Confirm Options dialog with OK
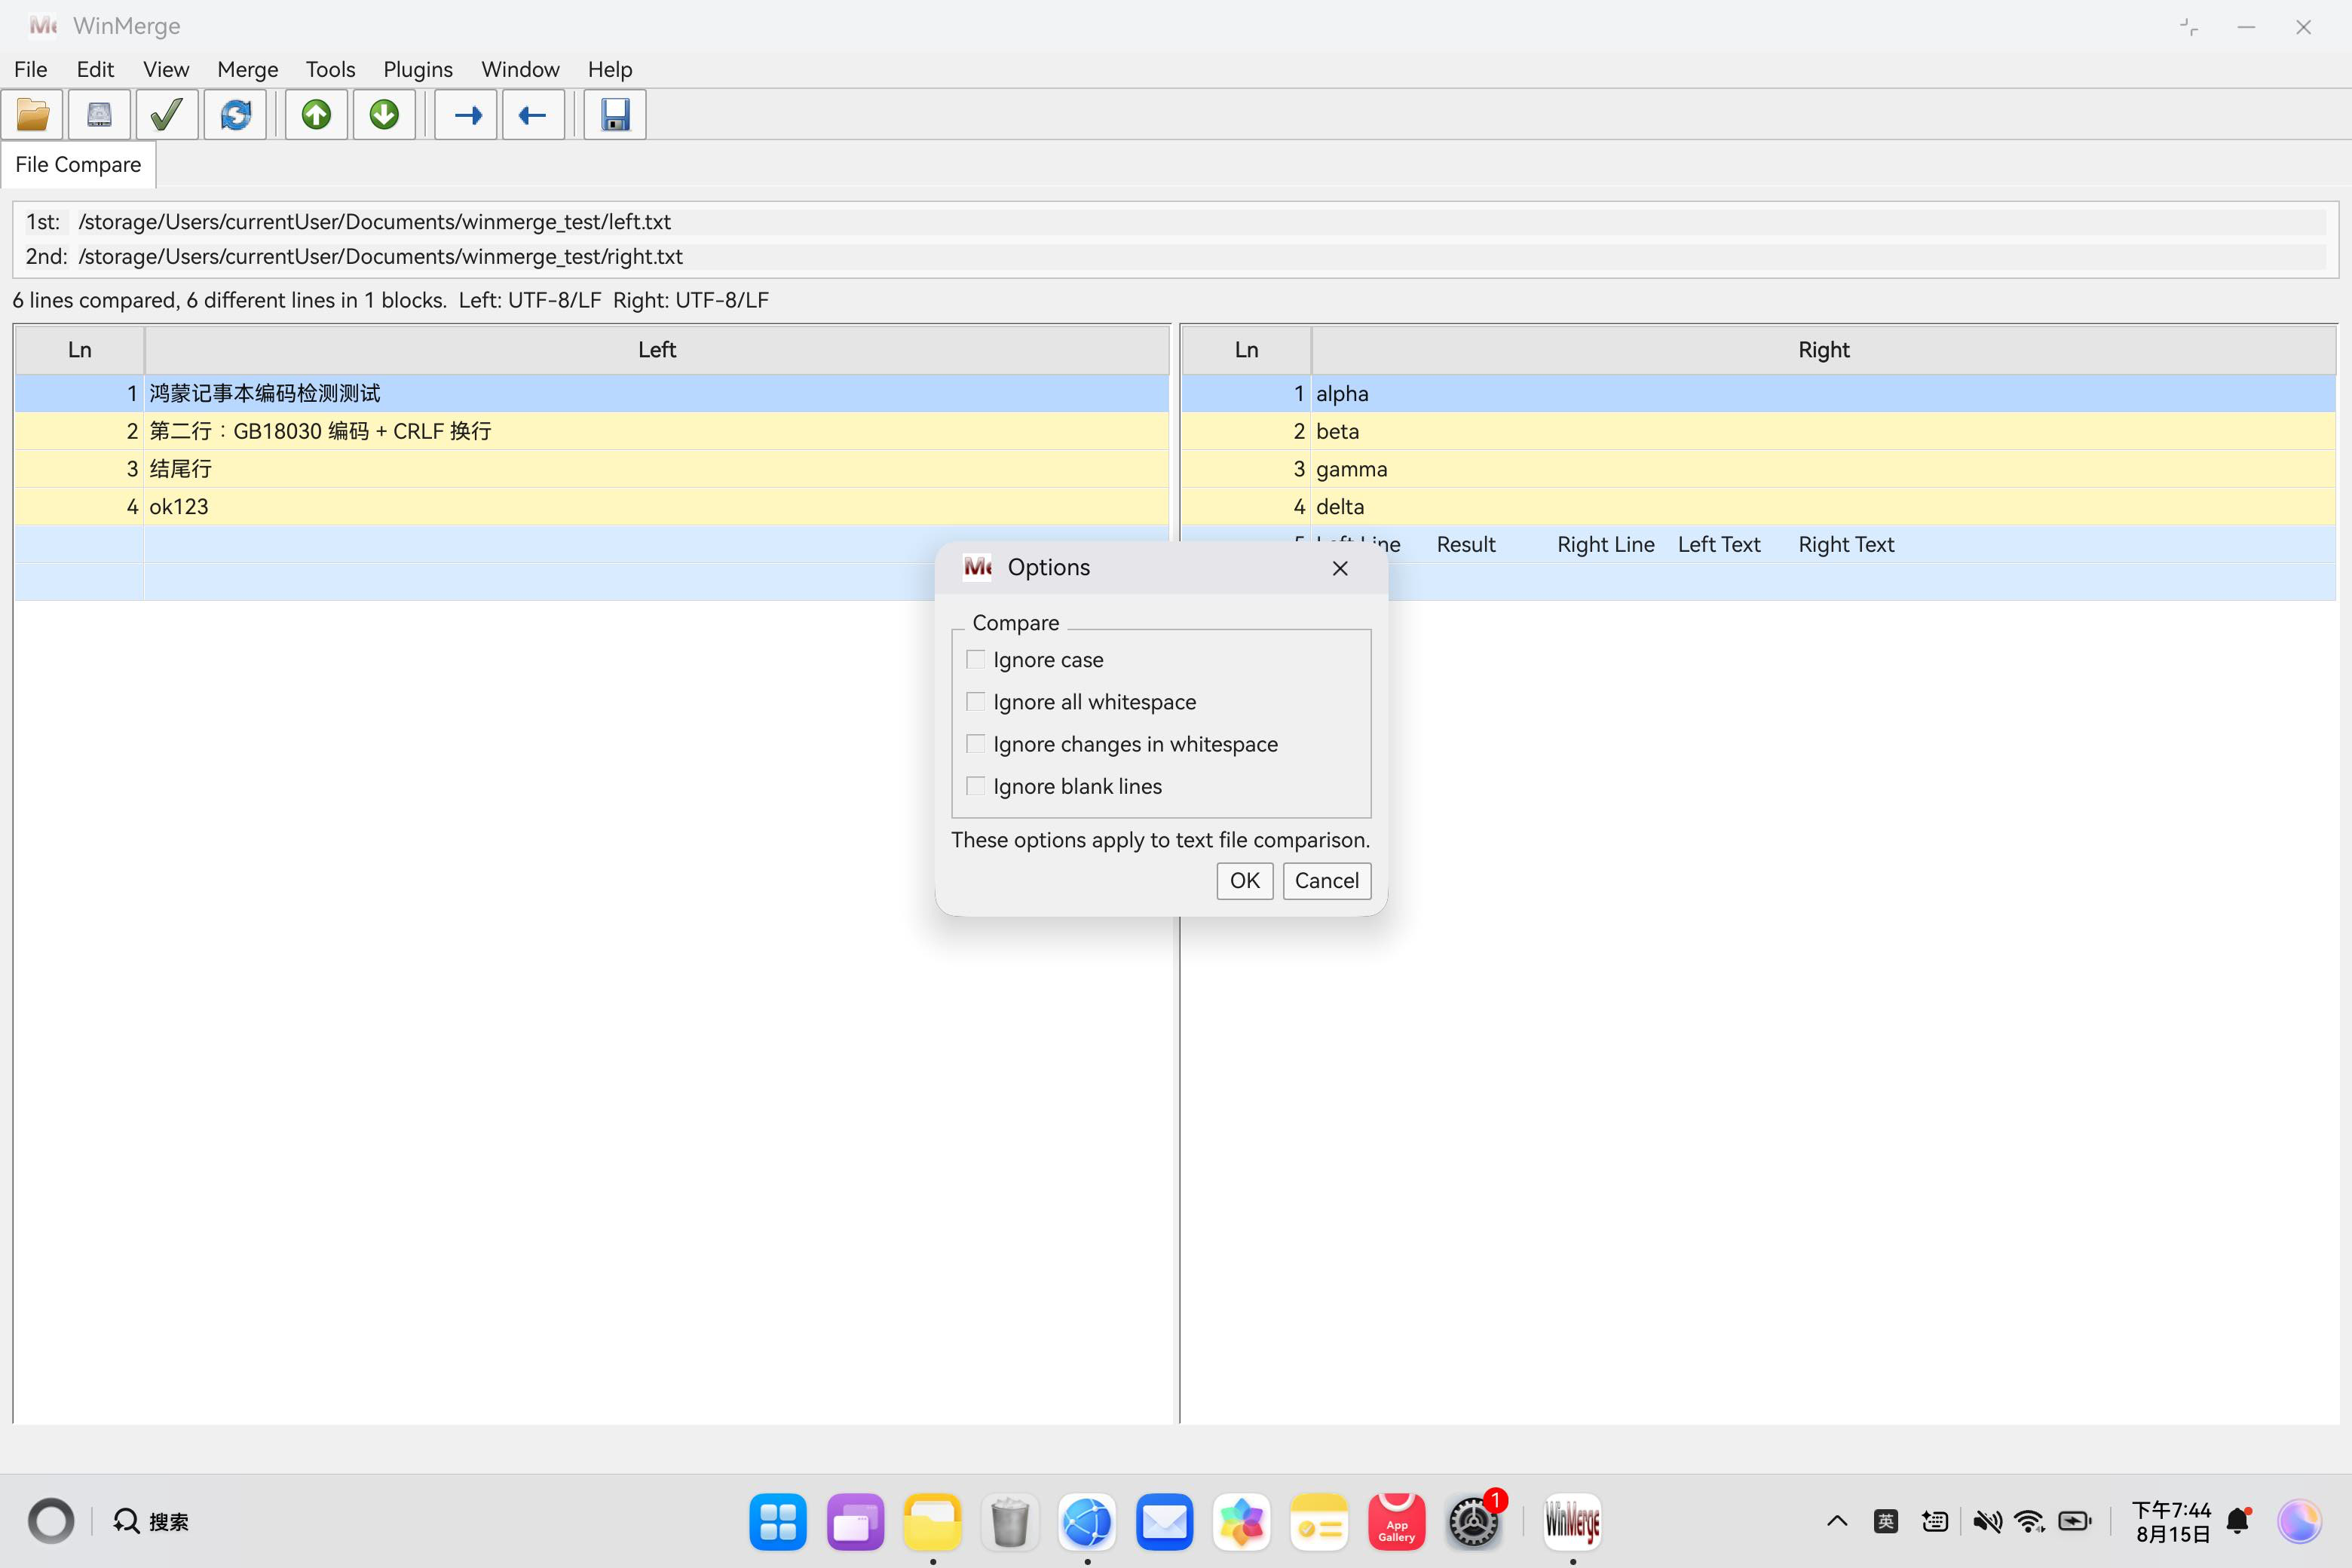2352x1568 pixels. tap(1245, 881)
